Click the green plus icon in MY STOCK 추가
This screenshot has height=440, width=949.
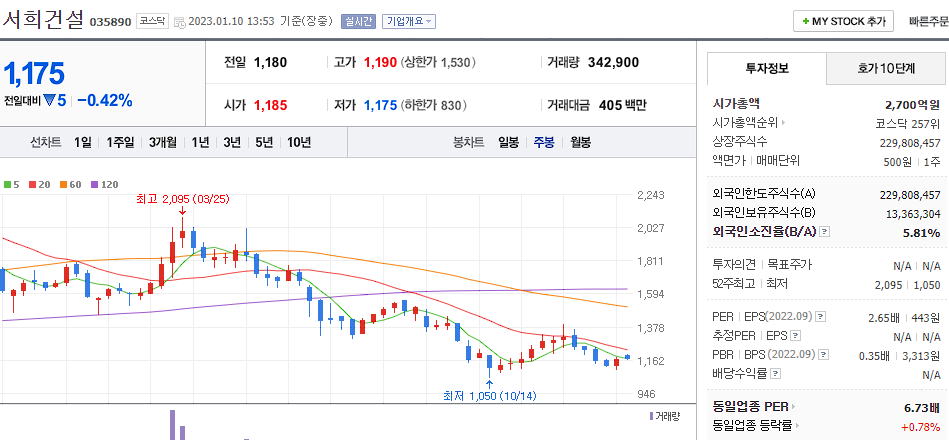[805, 21]
